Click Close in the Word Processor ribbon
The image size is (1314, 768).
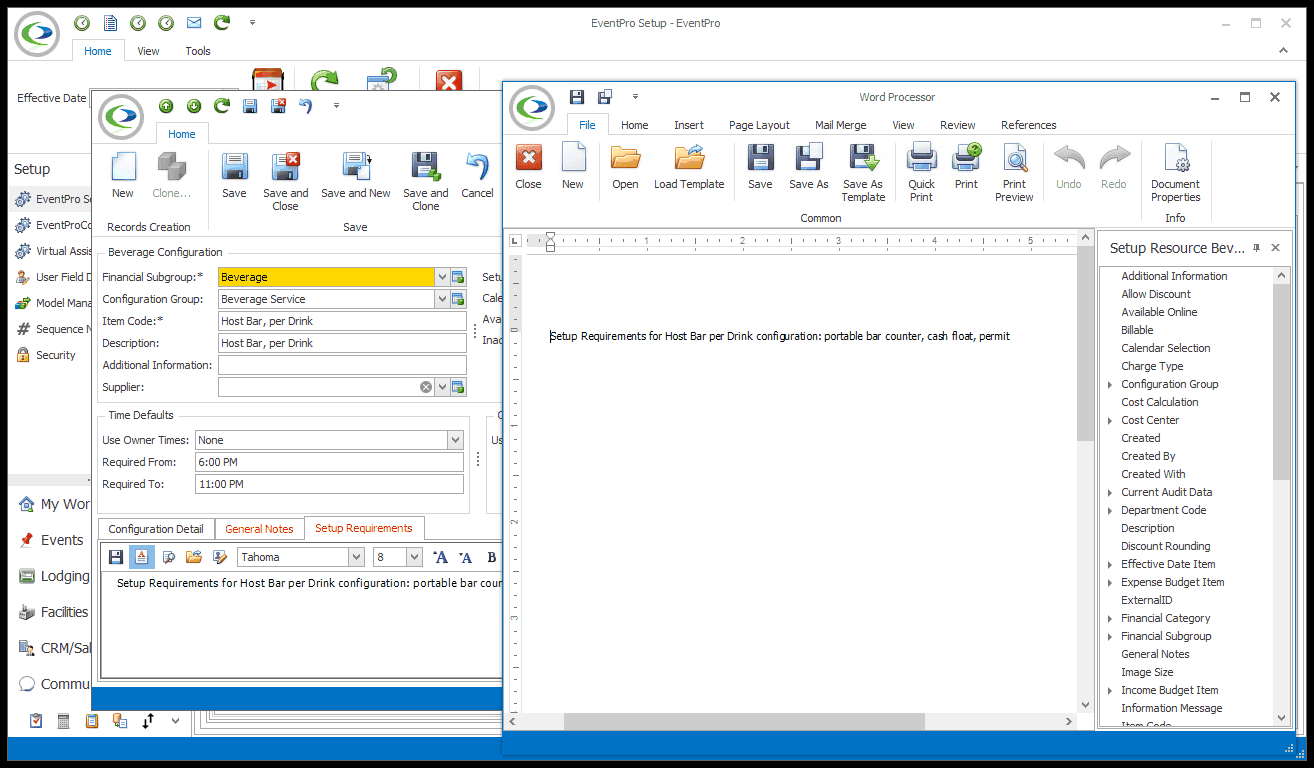(x=528, y=166)
